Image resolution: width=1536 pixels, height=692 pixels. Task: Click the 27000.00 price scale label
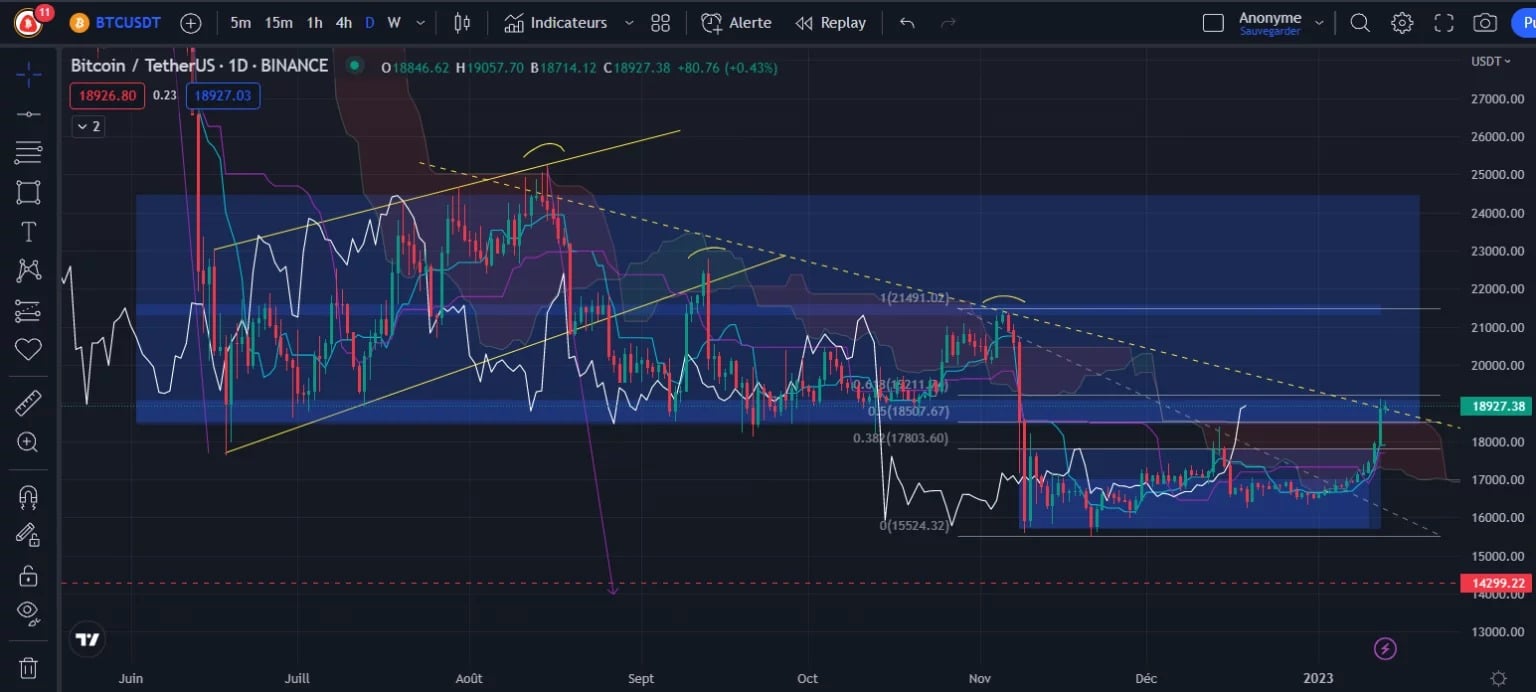click(1497, 99)
